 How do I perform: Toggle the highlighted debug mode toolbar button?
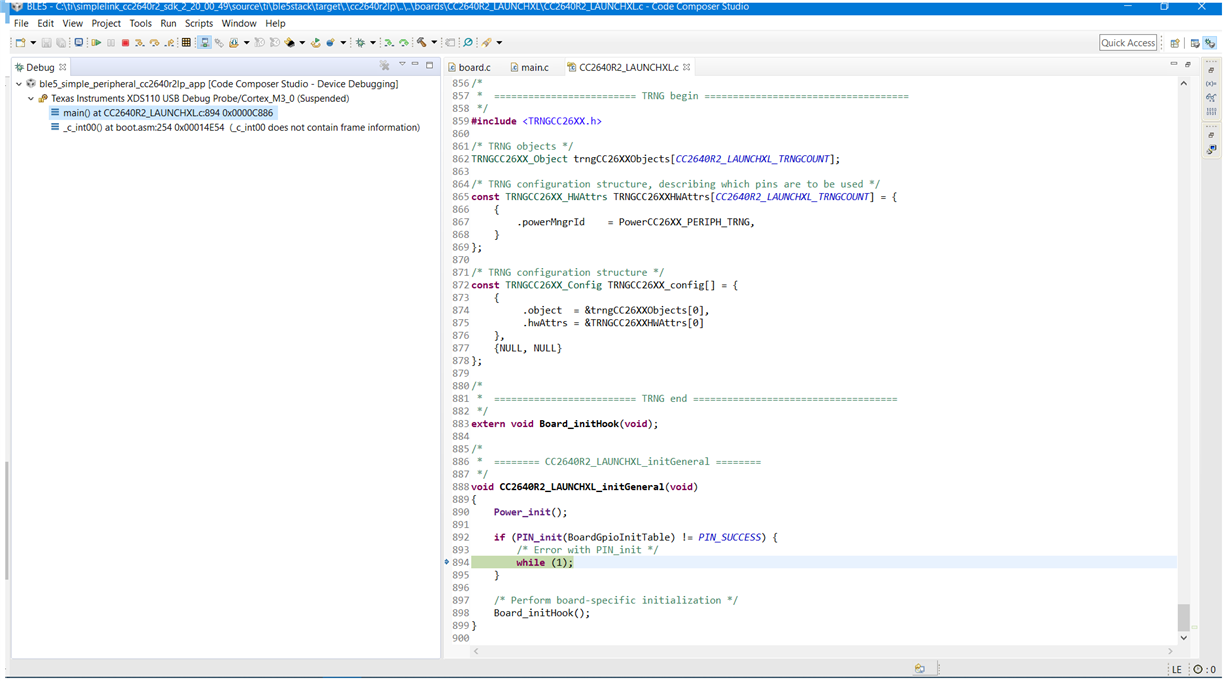(x=204, y=43)
